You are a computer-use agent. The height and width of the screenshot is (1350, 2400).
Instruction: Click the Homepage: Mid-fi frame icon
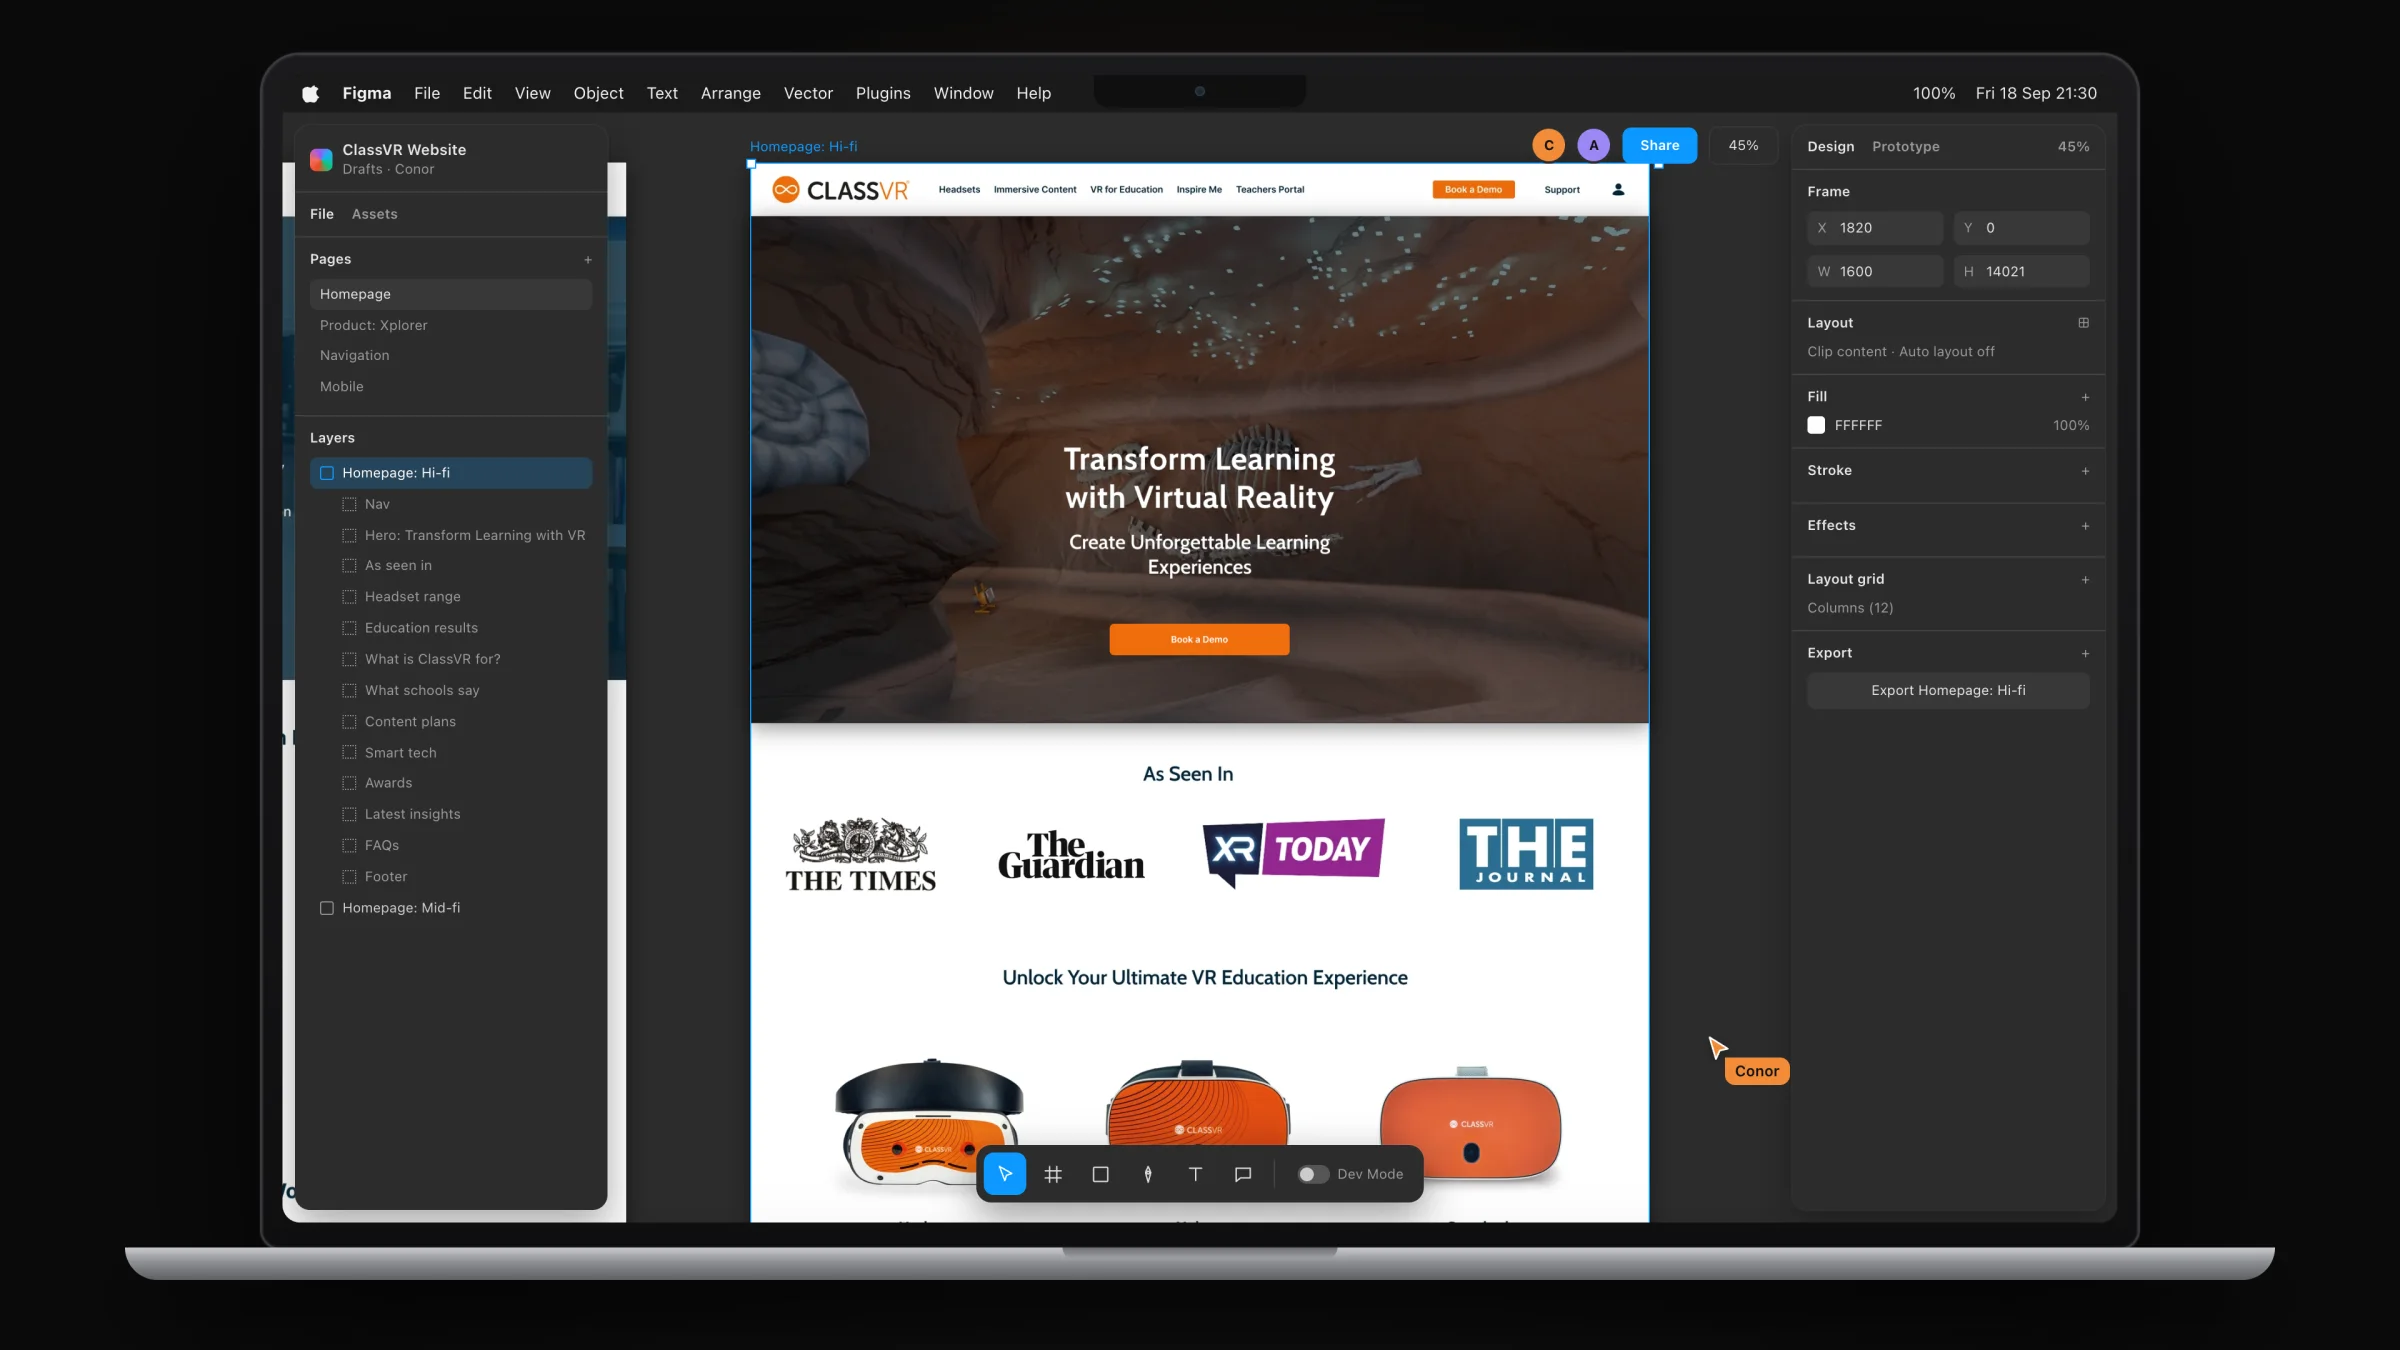(326, 908)
